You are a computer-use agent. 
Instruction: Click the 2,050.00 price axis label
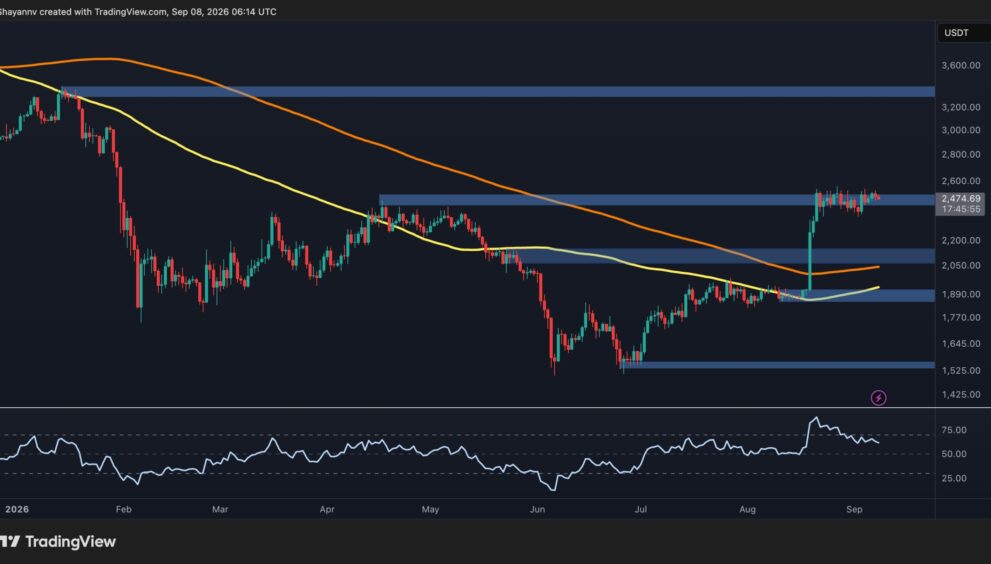961,266
